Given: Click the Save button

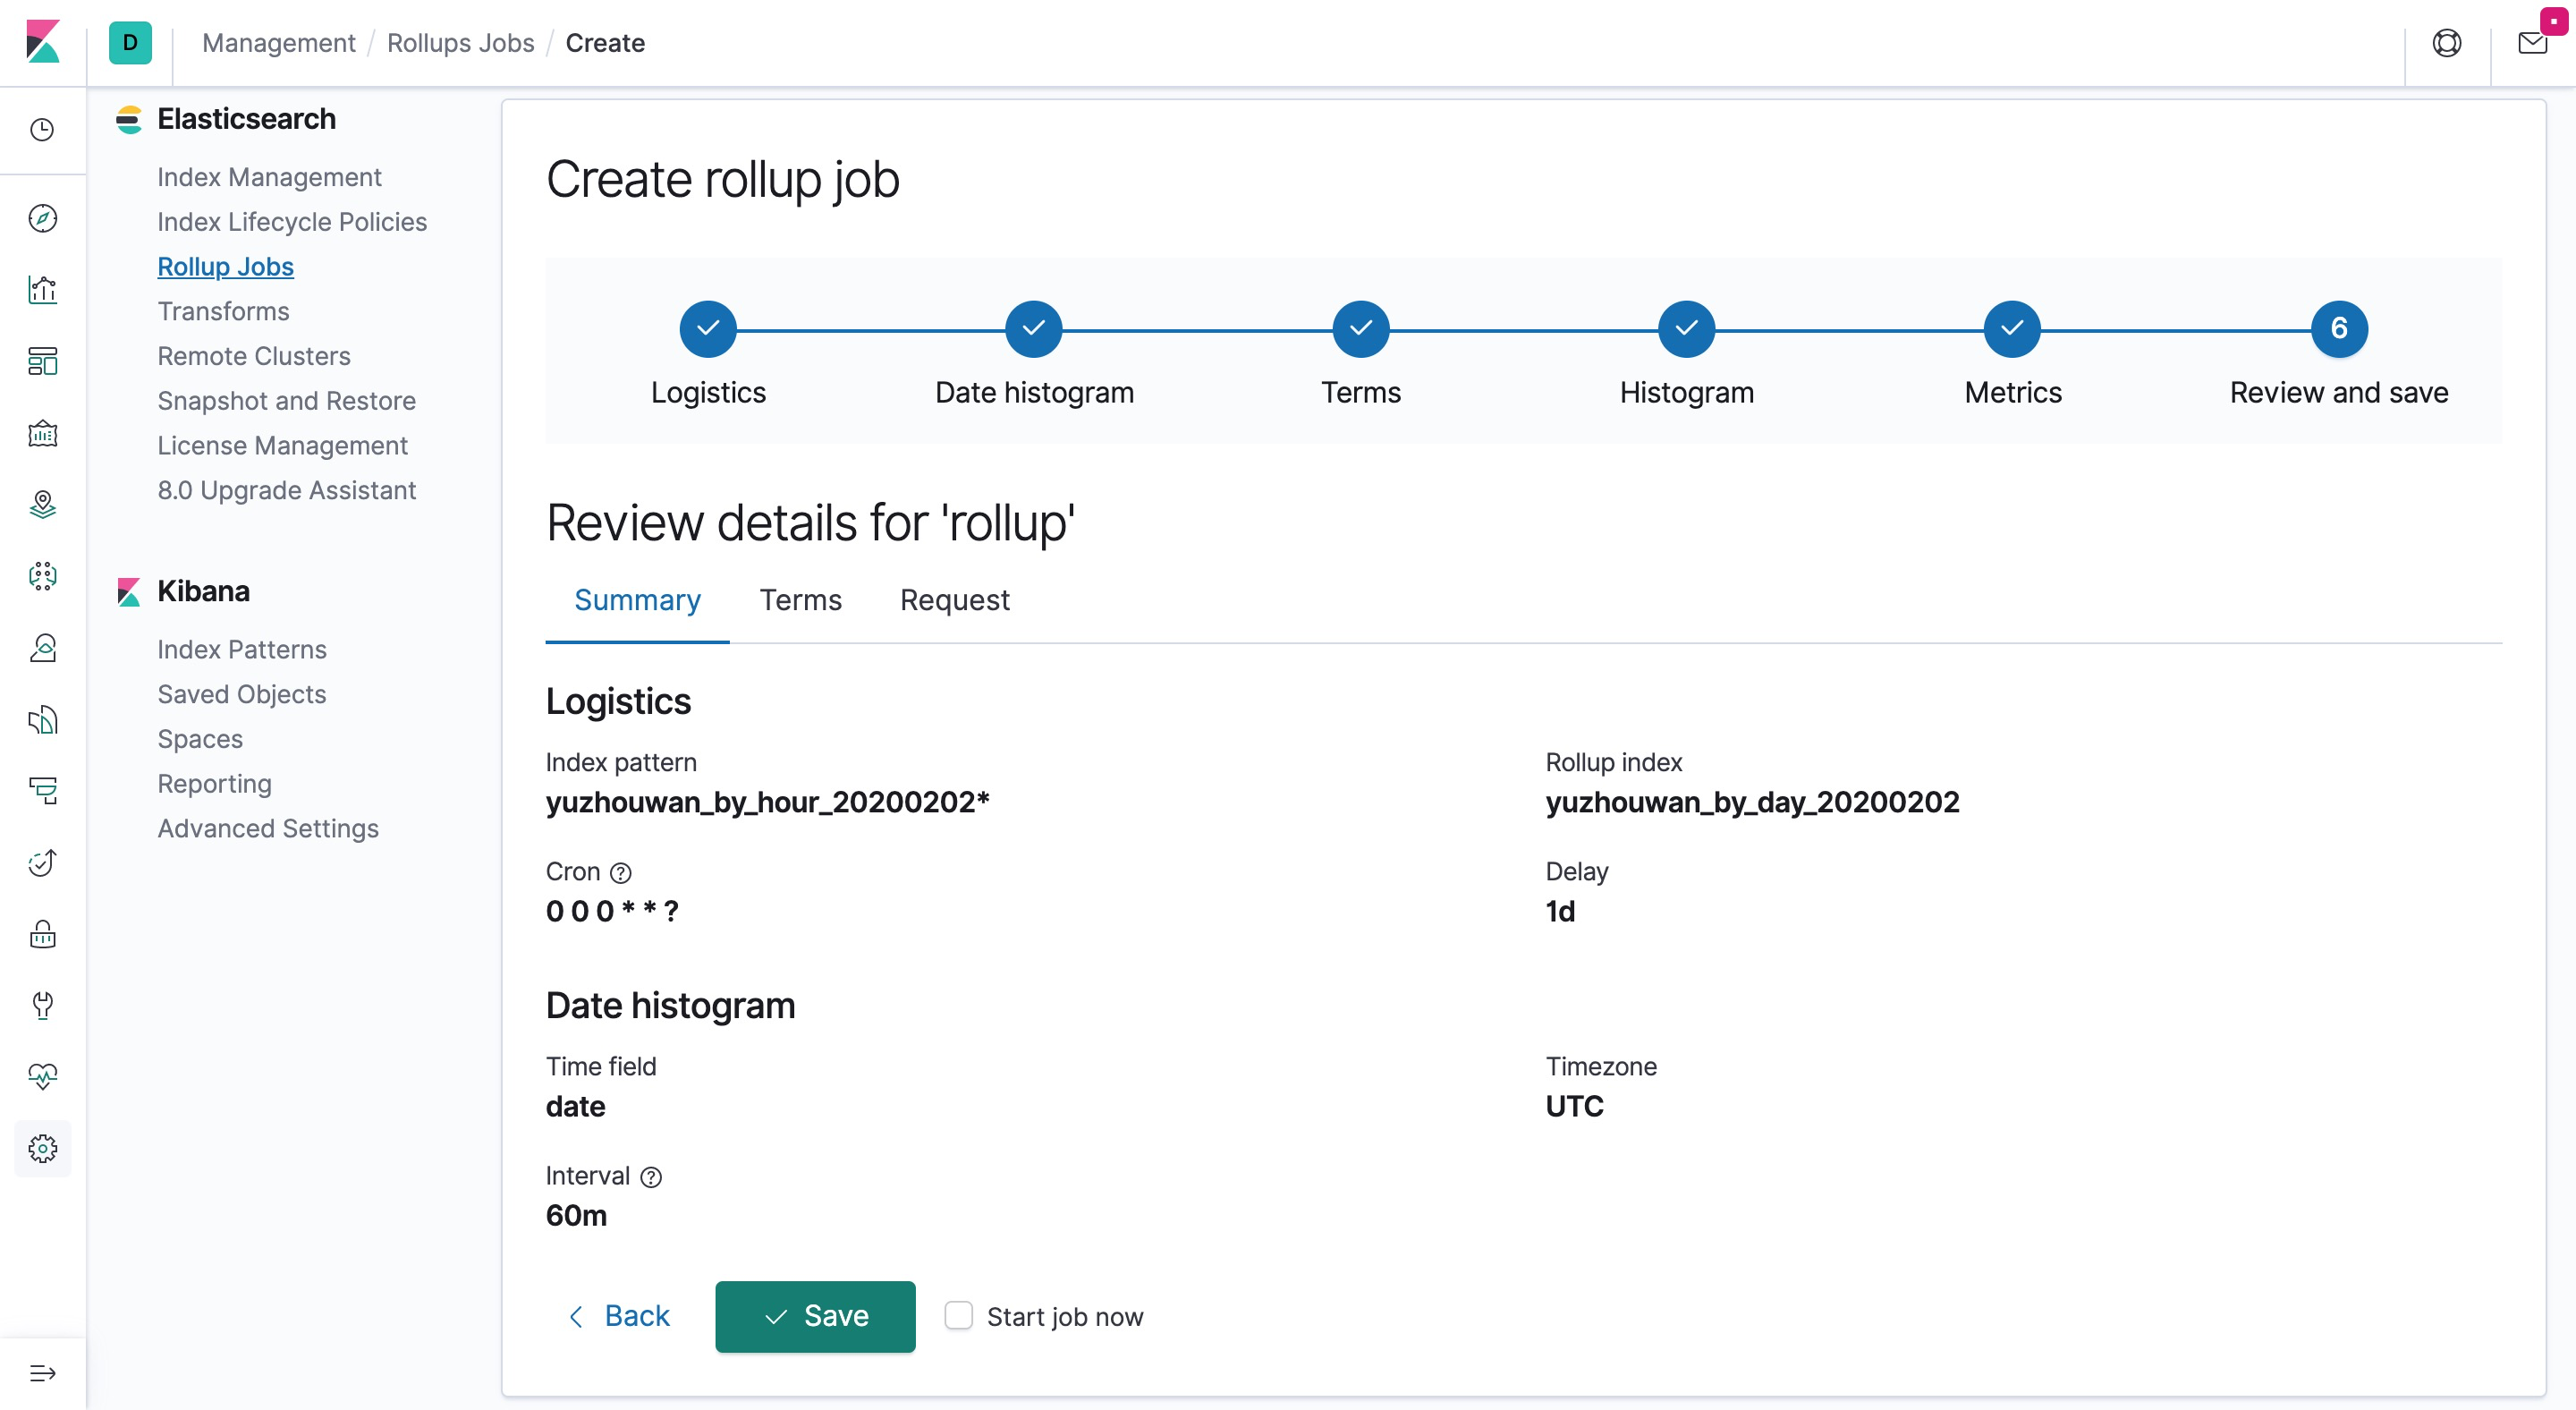Looking at the screenshot, I should coord(815,1316).
